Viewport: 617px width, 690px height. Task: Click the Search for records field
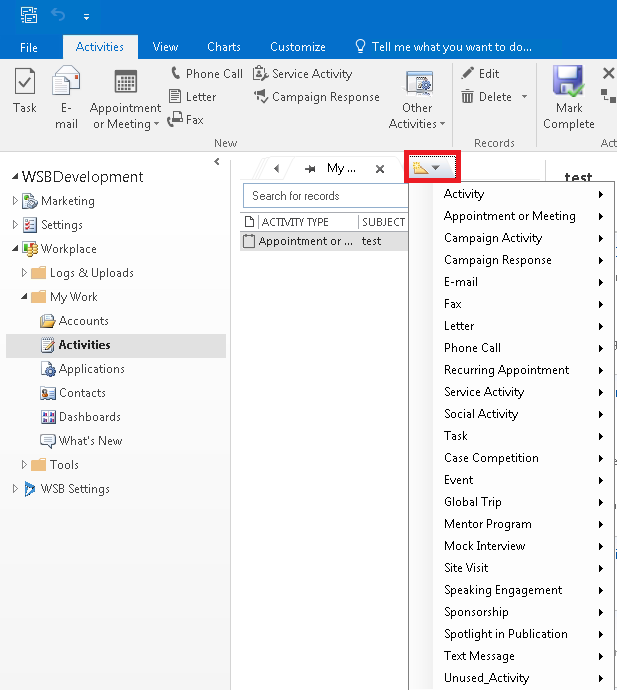325,196
